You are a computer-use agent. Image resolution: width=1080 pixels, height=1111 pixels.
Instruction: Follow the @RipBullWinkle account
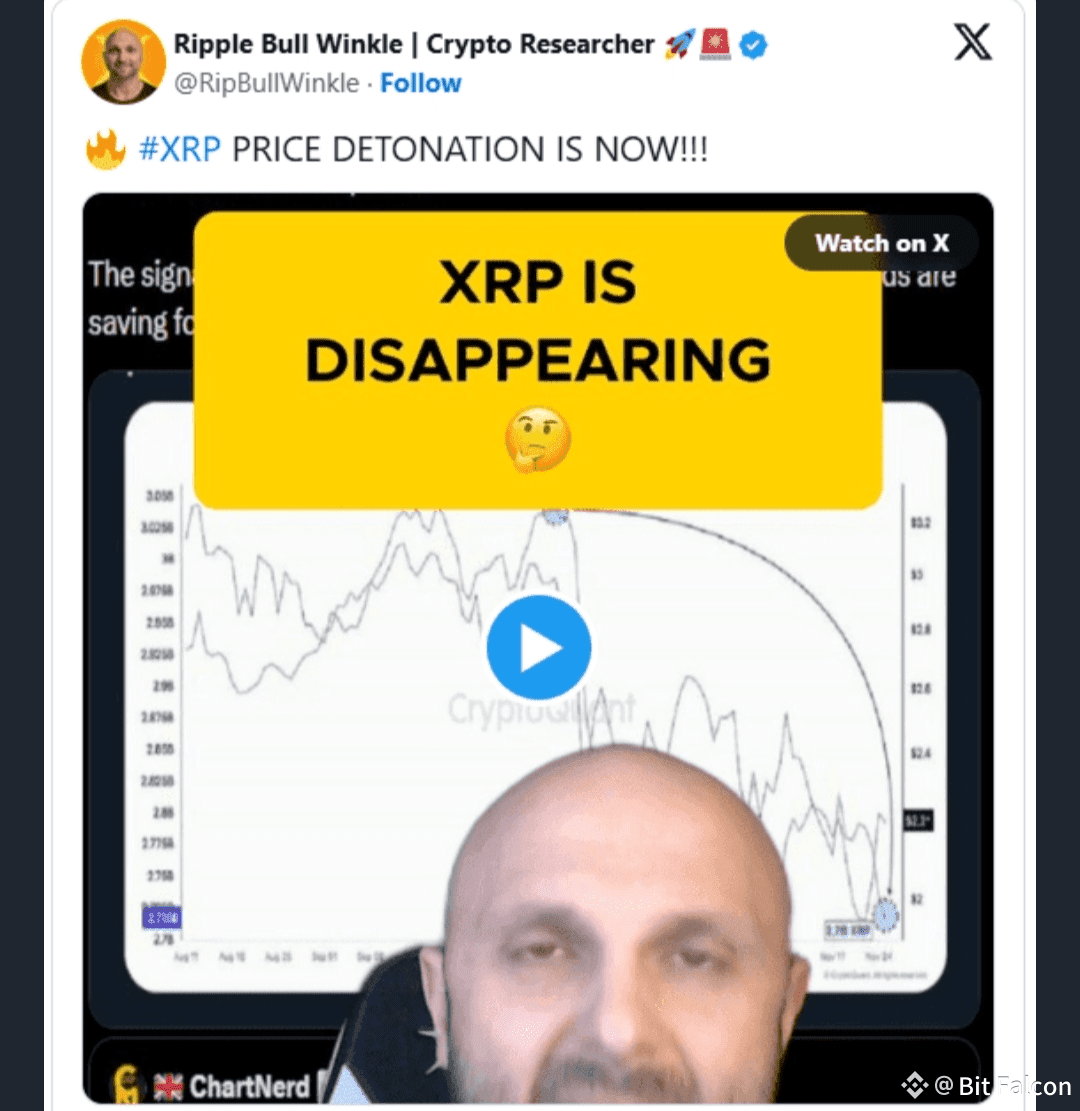click(420, 84)
